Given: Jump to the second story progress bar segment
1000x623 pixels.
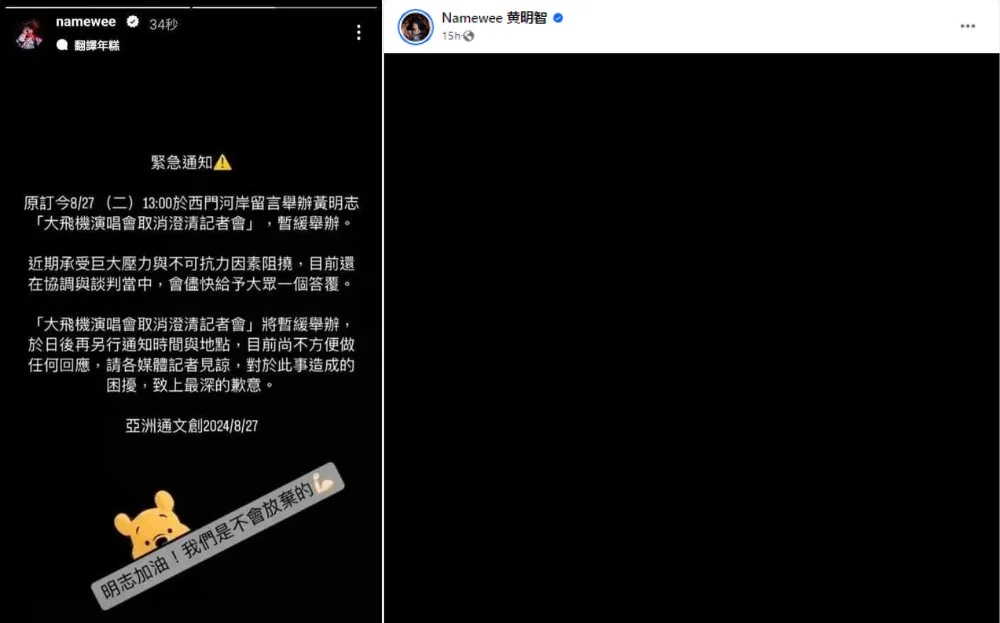Looking at the screenshot, I should 284,7.
